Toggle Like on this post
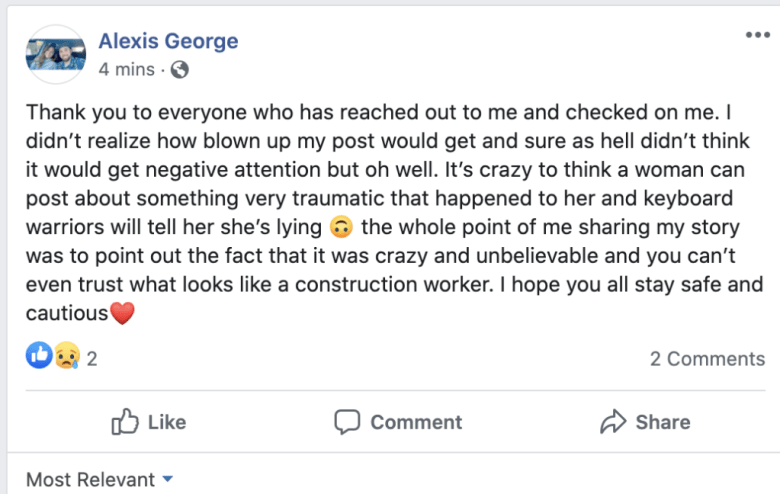This screenshot has height=494, width=780. tap(149, 422)
